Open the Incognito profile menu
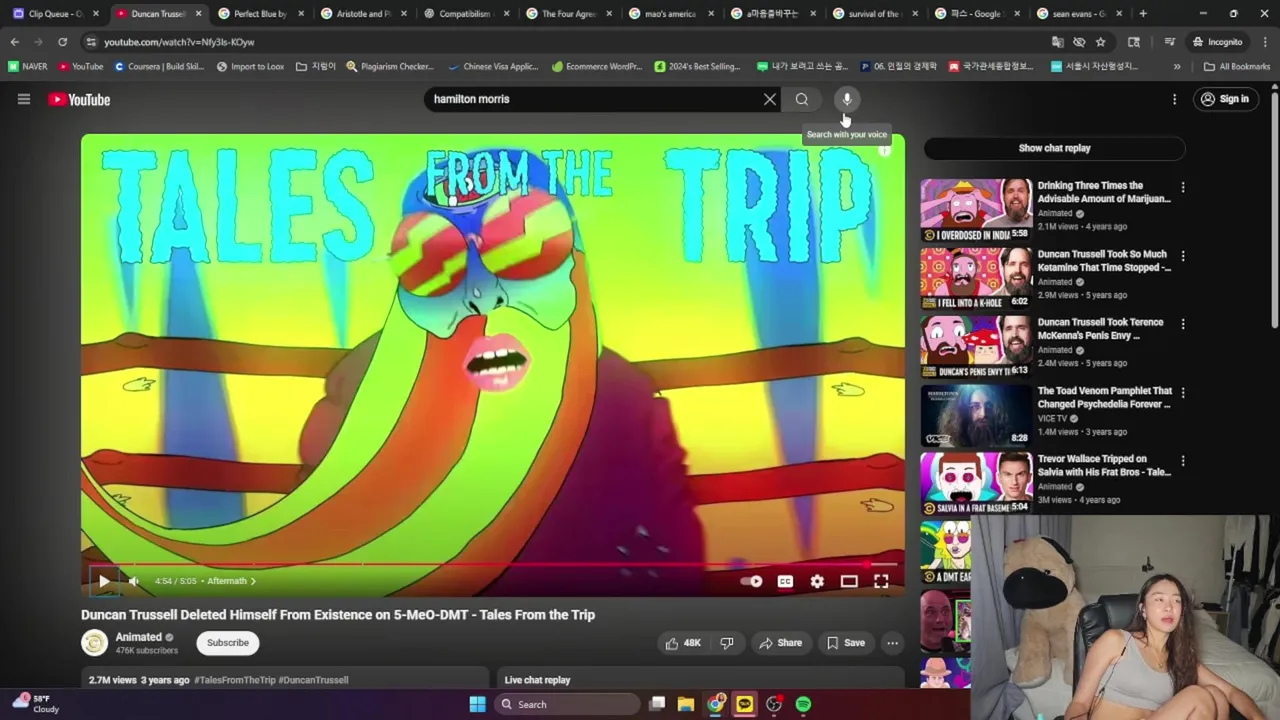The width and height of the screenshot is (1280, 720). pyautogui.click(x=1217, y=42)
